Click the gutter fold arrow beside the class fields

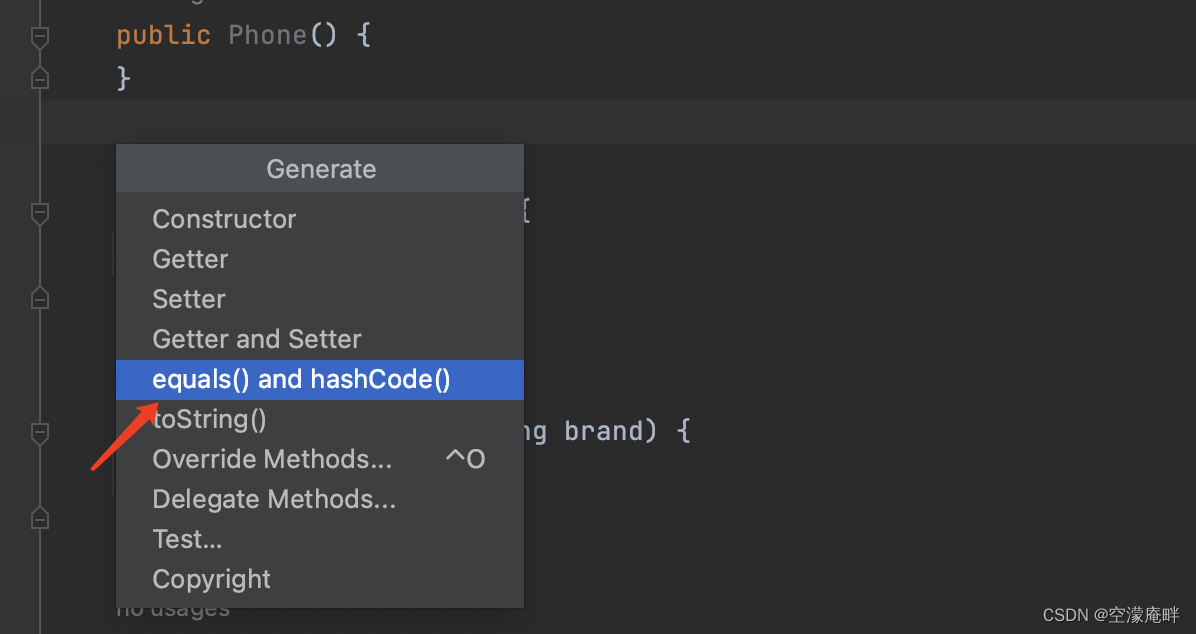[38, 214]
